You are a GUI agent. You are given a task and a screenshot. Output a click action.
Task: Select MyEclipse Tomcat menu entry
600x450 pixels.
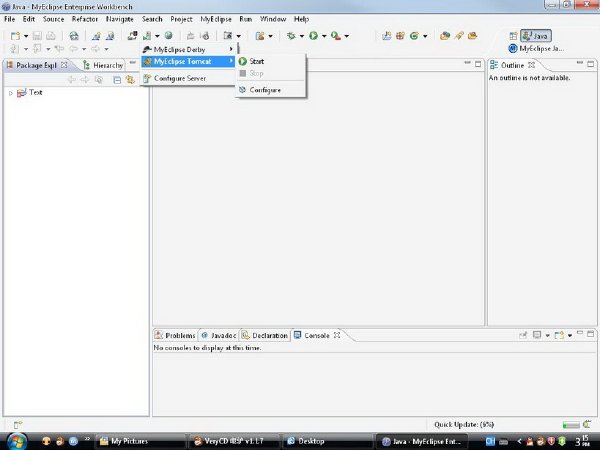click(x=188, y=61)
